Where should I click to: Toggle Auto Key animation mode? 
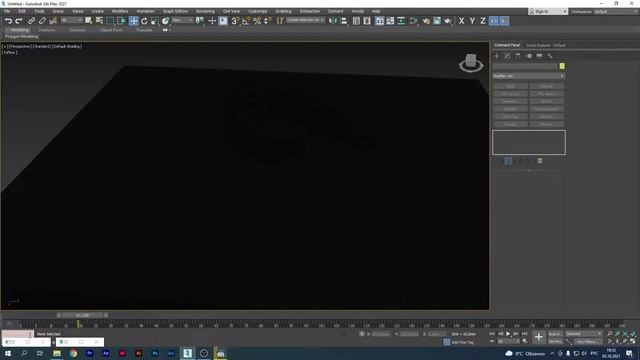[555, 334]
